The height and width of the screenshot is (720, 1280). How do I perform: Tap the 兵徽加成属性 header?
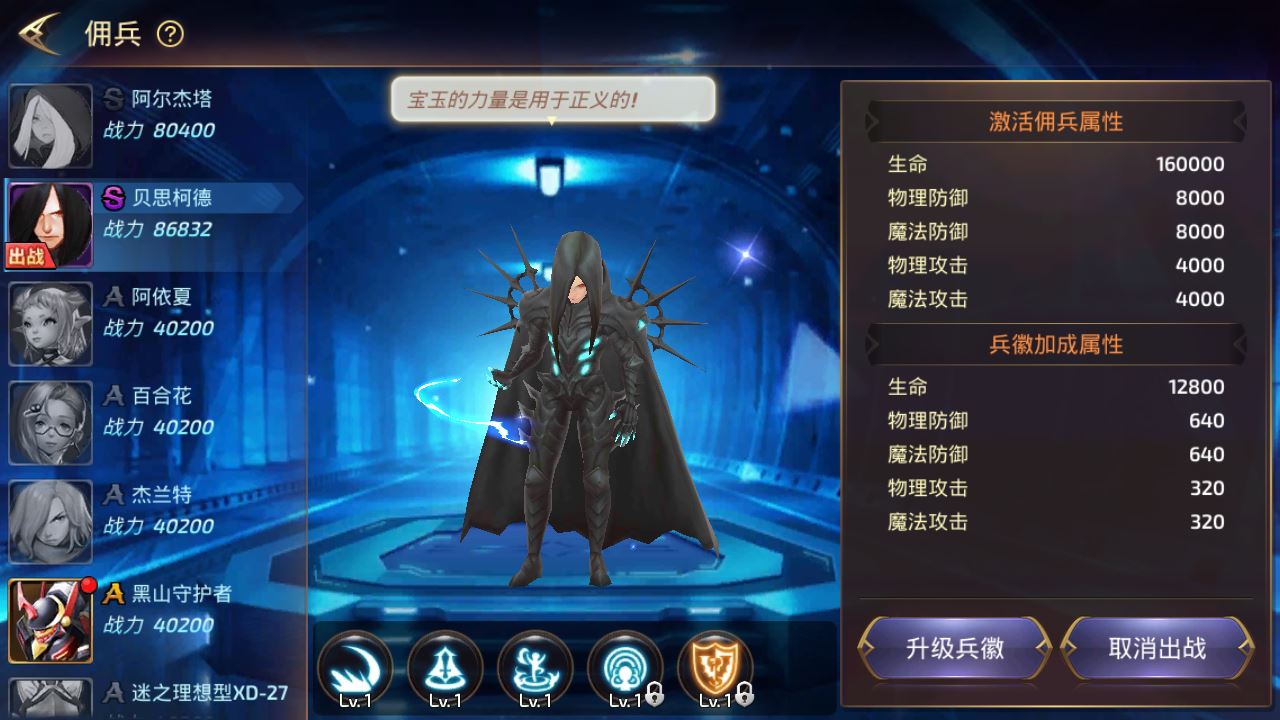click(x=1056, y=345)
